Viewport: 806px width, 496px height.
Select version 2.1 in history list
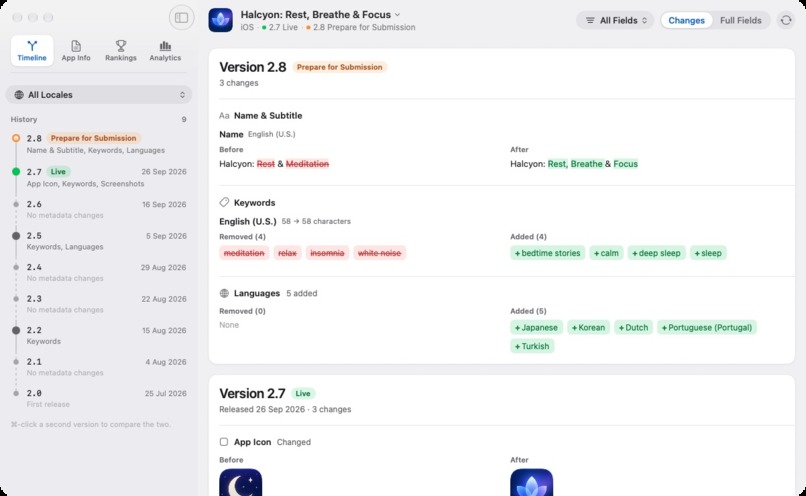pyautogui.click(x=99, y=366)
